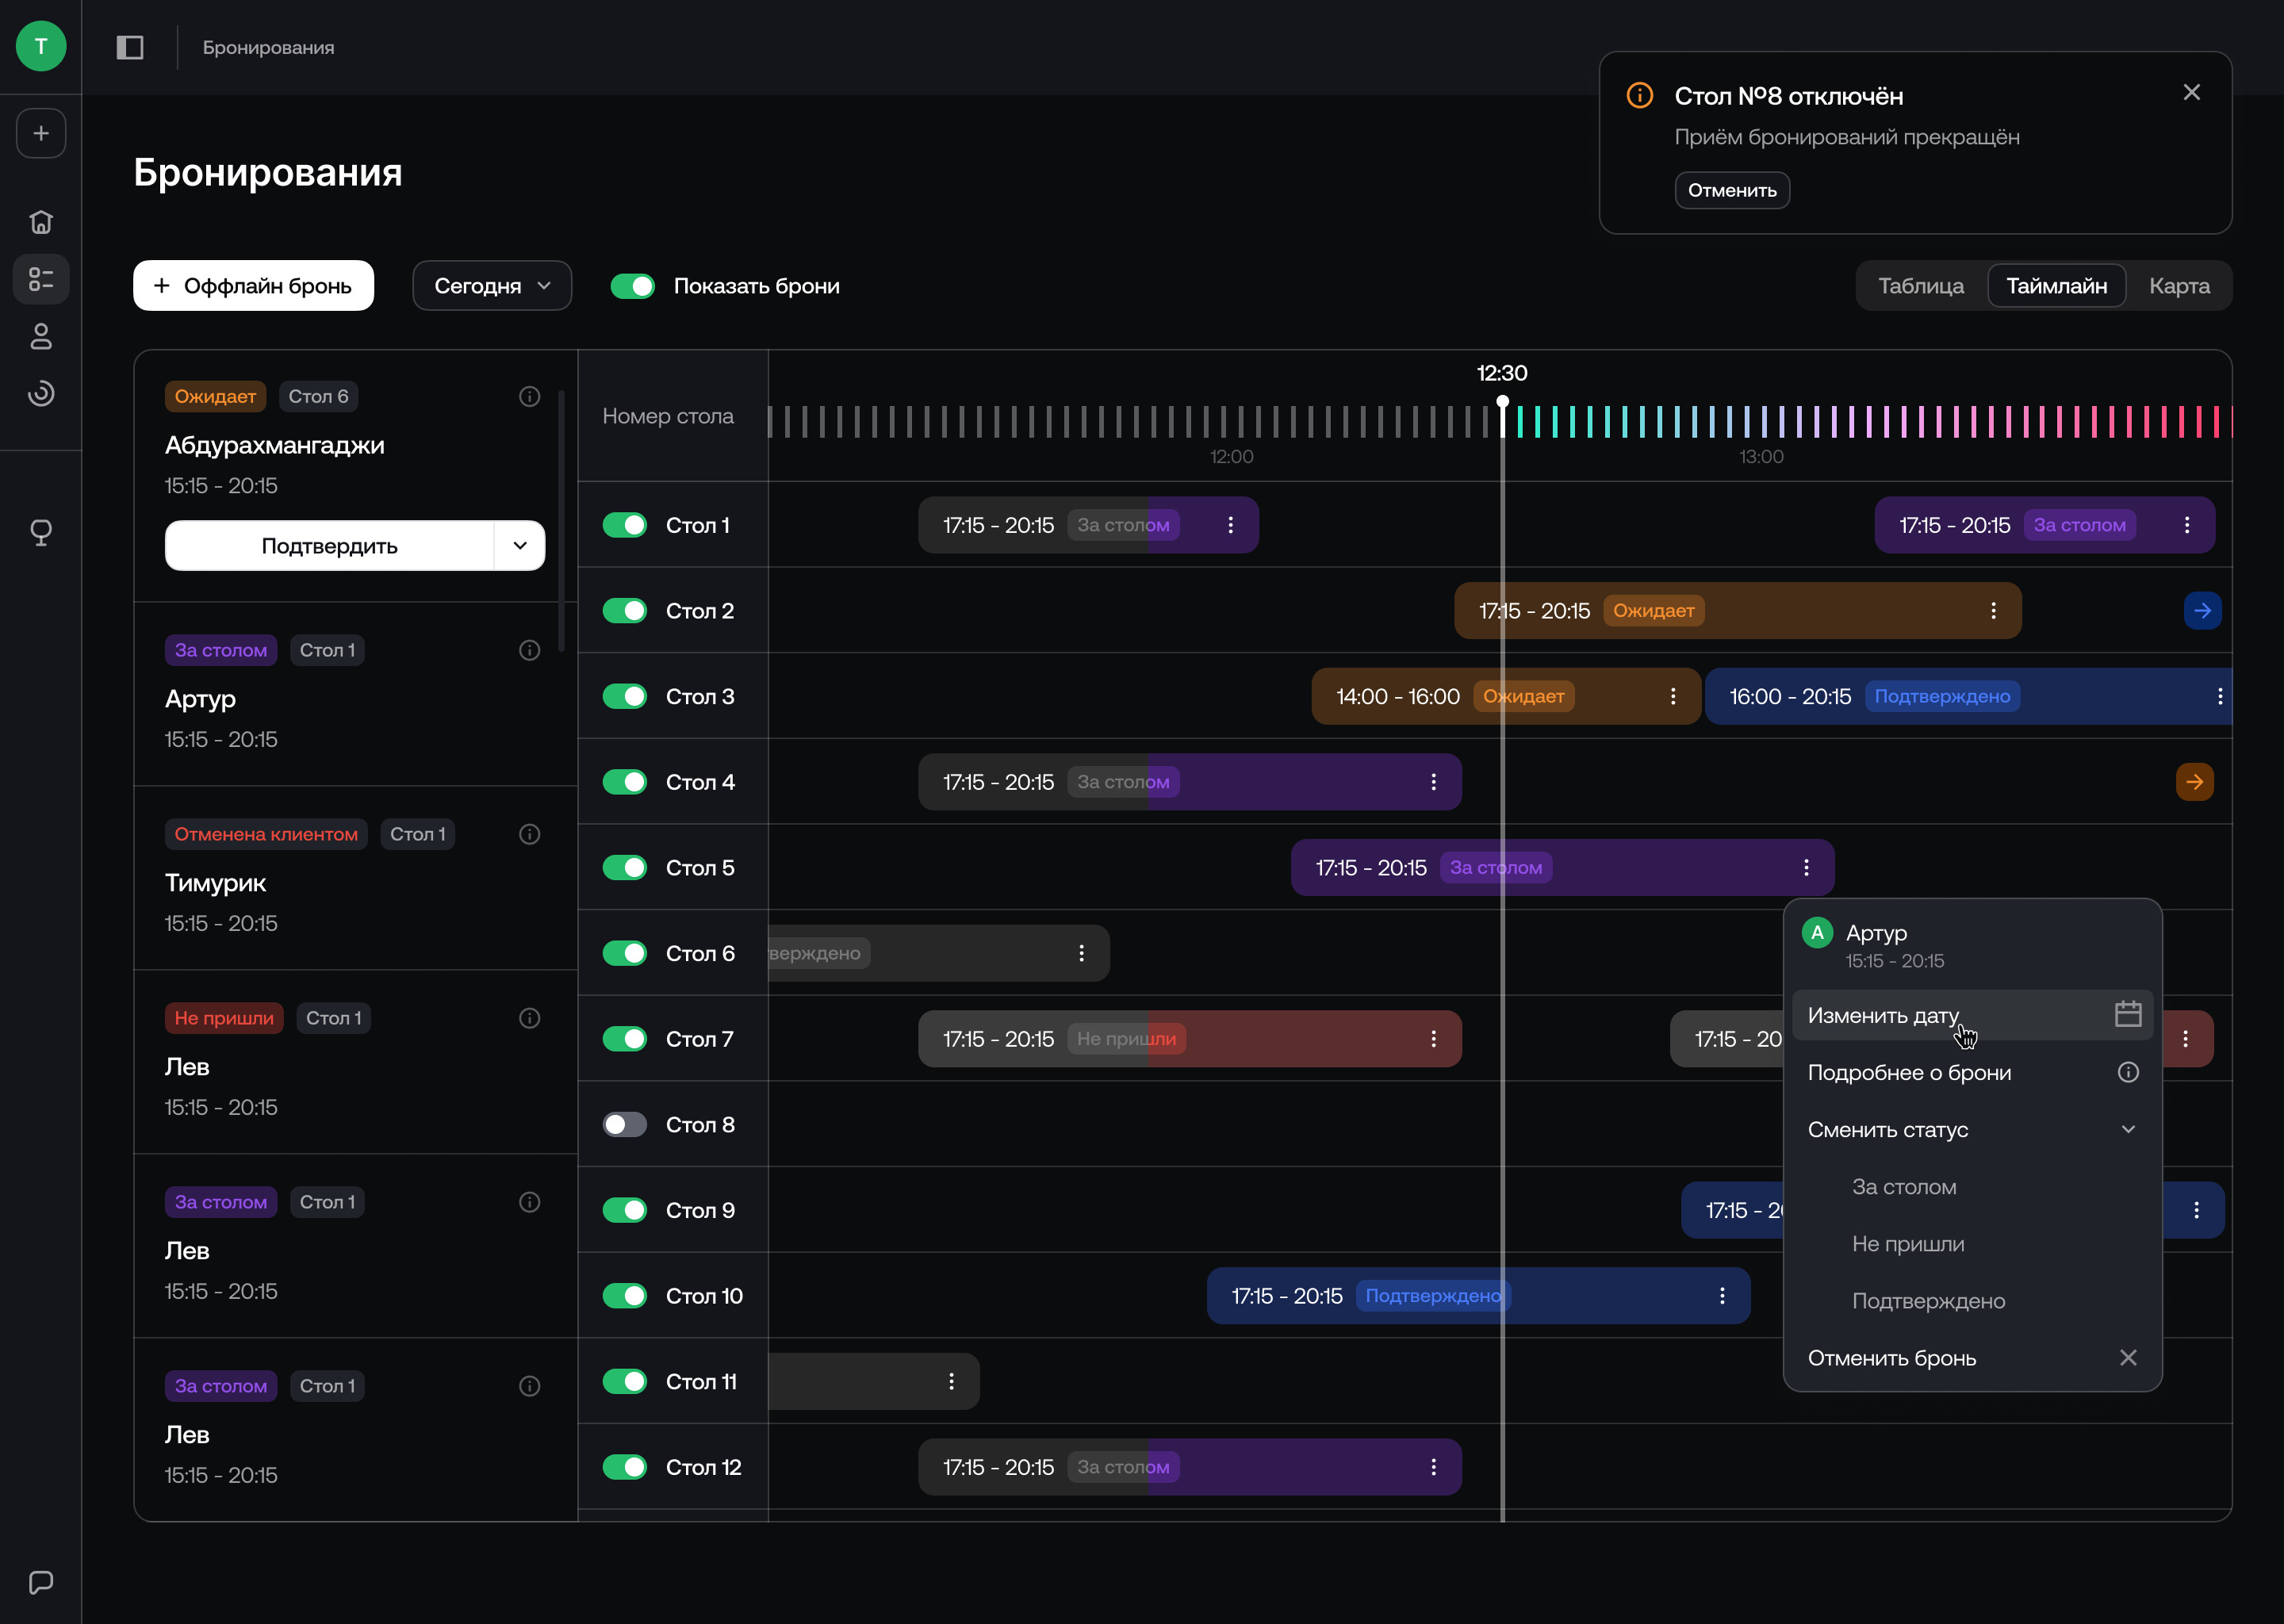Click orange arrow icon on Стол 4 row
This screenshot has width=2284, height=1624.
pos(2194,782)
